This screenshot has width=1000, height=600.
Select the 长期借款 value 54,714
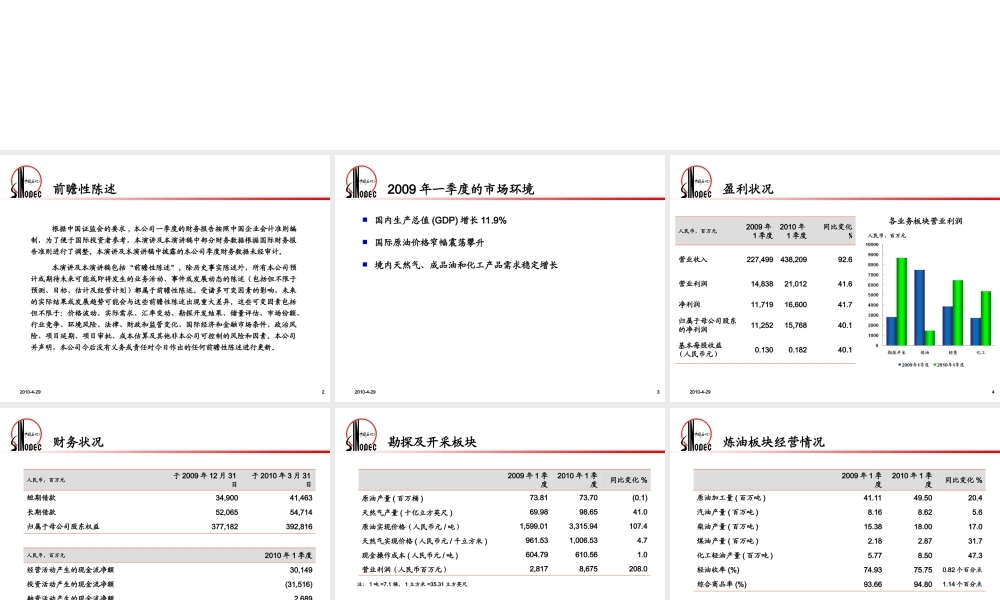click(x=301, y=513)
